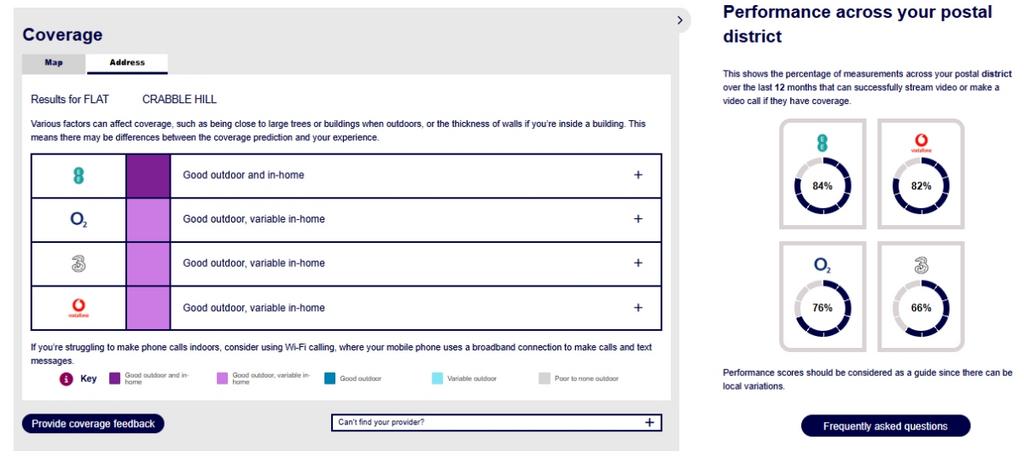Click the EE performance card logo
The image size is (1024, 457).
[x=822, y=144]
